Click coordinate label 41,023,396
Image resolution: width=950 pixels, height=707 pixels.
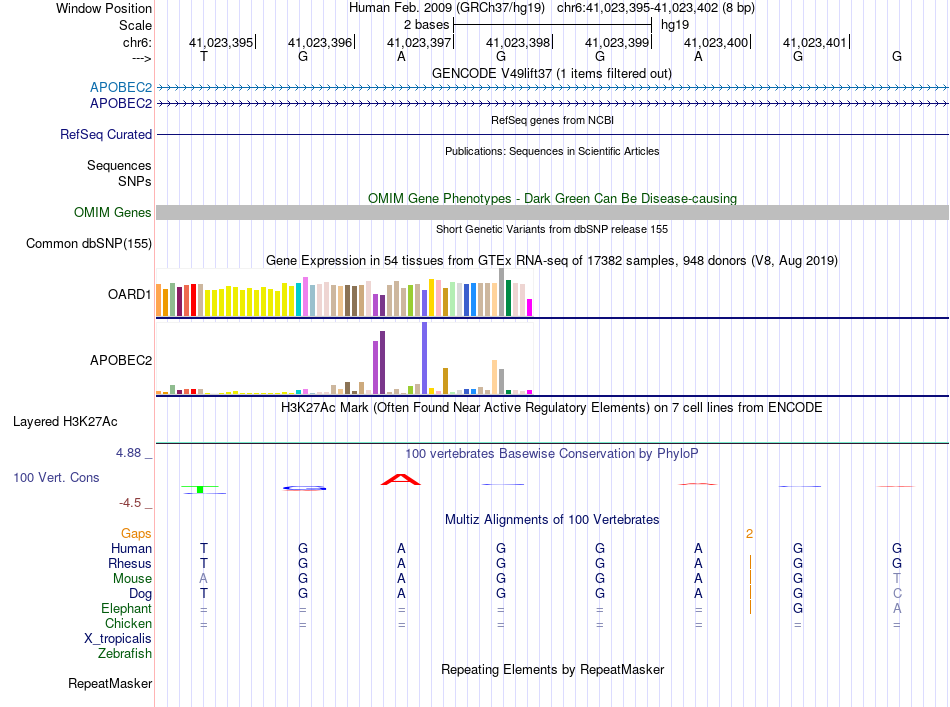click(x=320, y=42)
